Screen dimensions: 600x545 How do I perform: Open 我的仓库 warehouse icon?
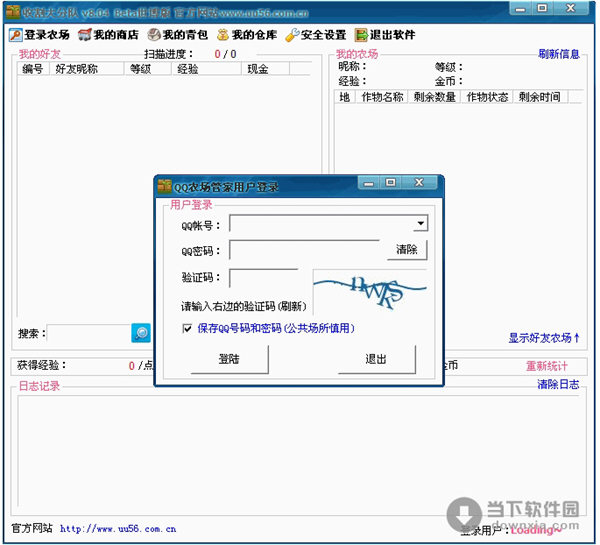tap(223, 35)
